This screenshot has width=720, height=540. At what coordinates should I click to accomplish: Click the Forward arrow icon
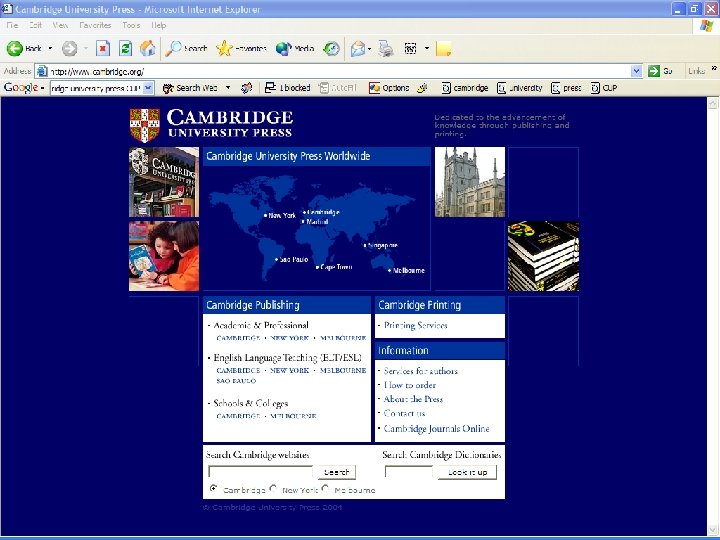(x=69, y=48)
